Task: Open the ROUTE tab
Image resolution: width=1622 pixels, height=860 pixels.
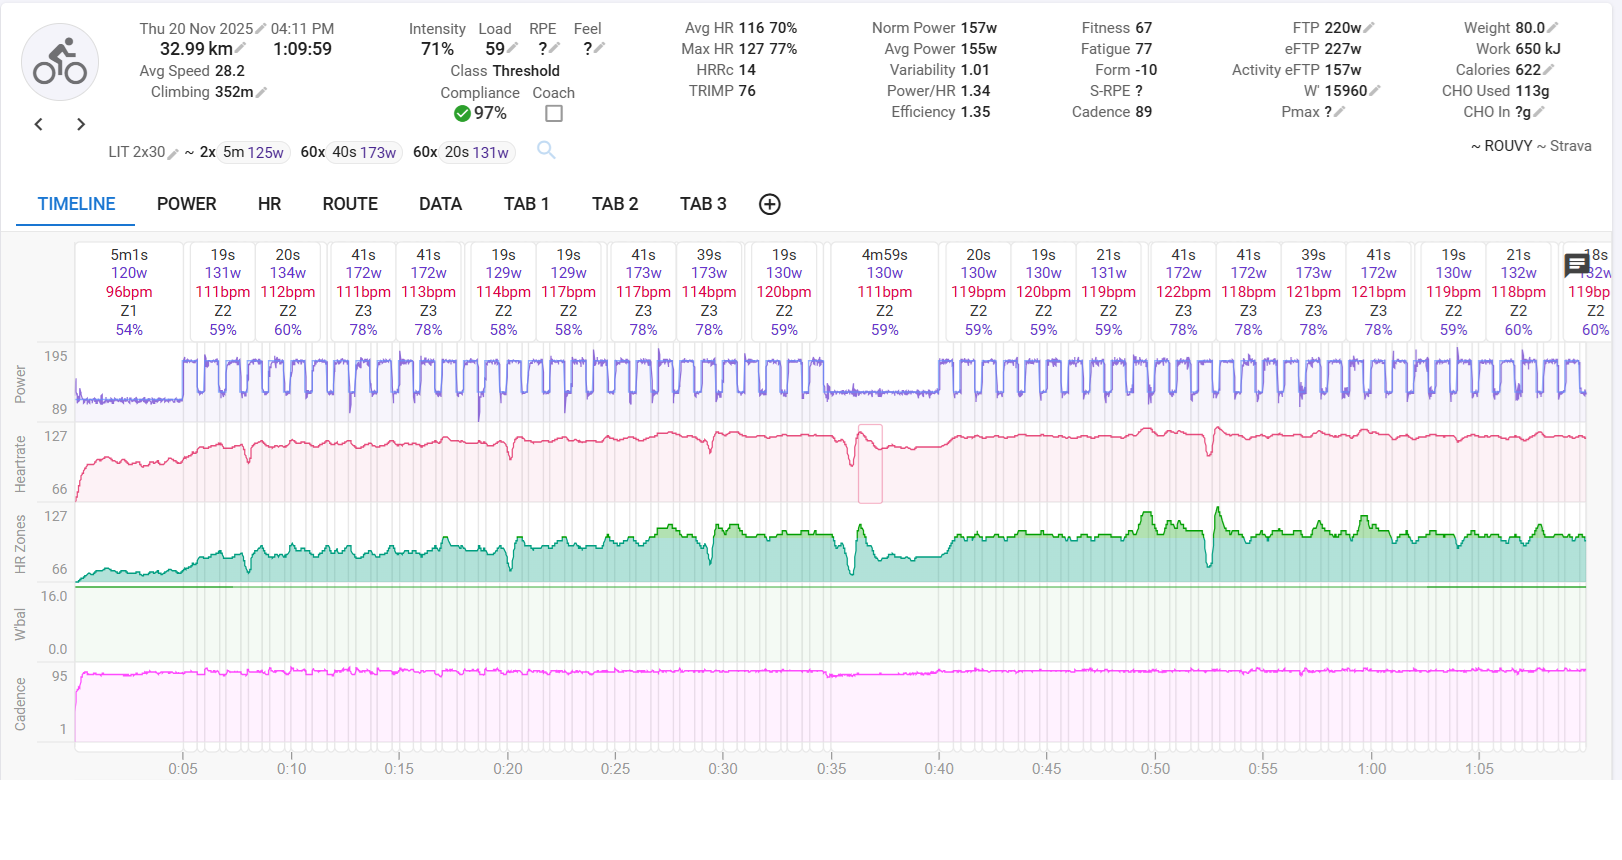Action: (350, 204)
